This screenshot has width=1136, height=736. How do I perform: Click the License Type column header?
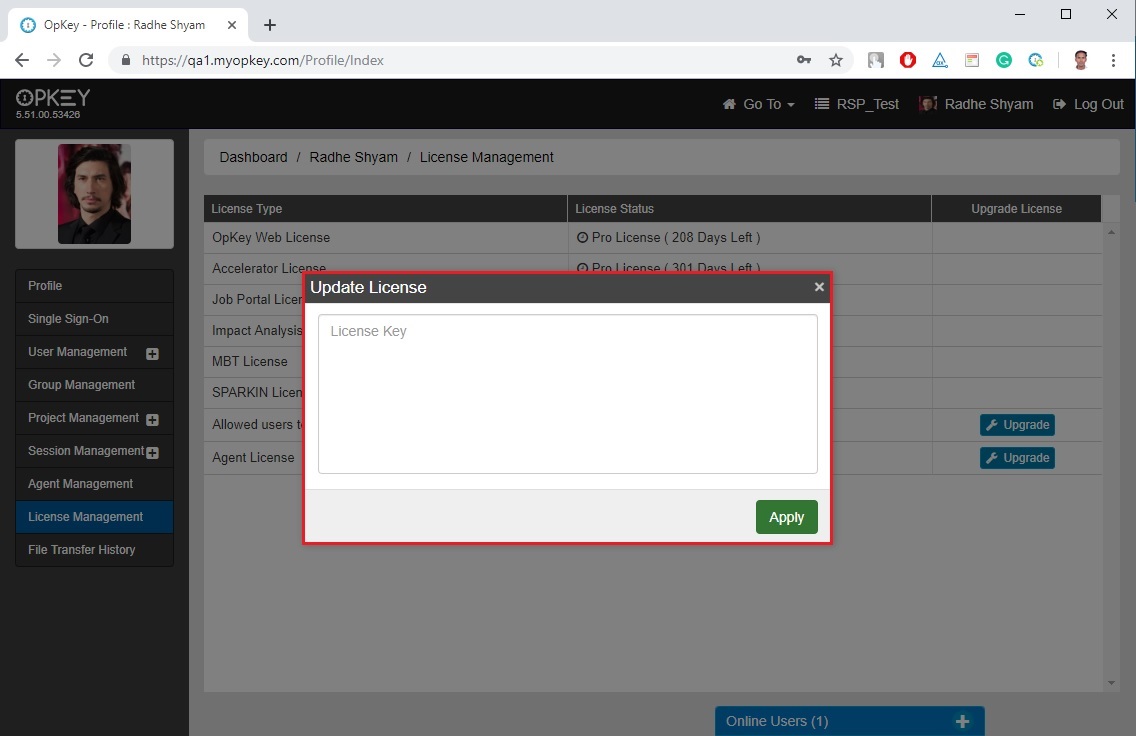point(385,209)
